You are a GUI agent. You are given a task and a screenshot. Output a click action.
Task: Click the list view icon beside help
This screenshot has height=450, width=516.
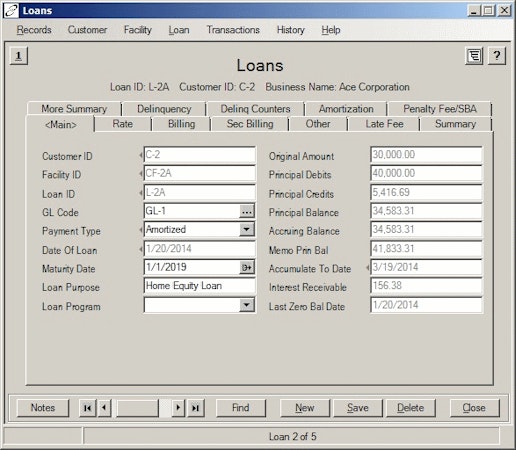pyautogui.click(x=474, y=56)
